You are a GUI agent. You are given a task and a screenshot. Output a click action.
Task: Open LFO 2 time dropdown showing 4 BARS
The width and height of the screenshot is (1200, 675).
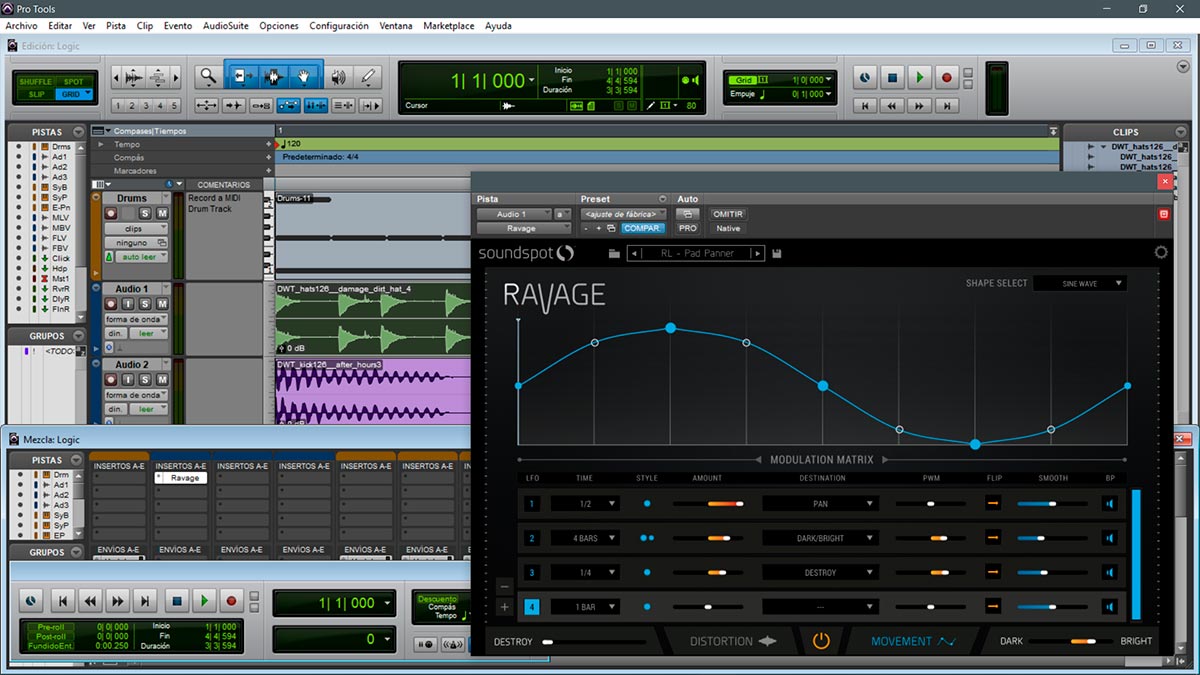tap(585, 538)
